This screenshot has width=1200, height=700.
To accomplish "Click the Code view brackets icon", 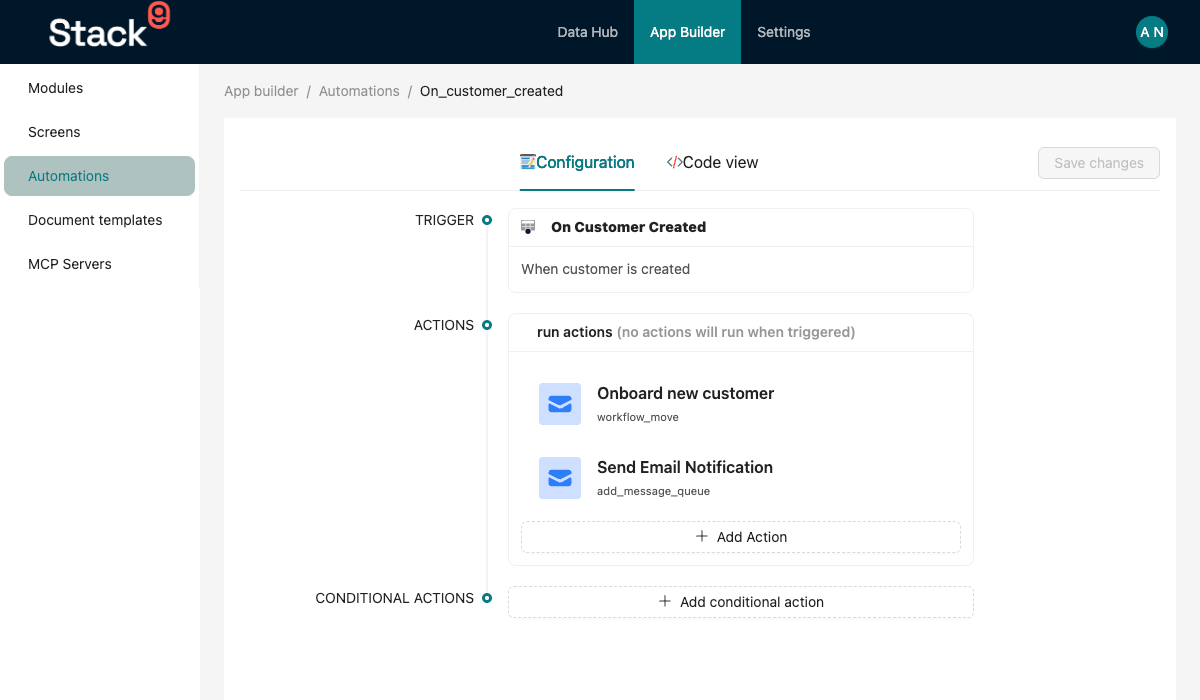I will click(674, 162).
